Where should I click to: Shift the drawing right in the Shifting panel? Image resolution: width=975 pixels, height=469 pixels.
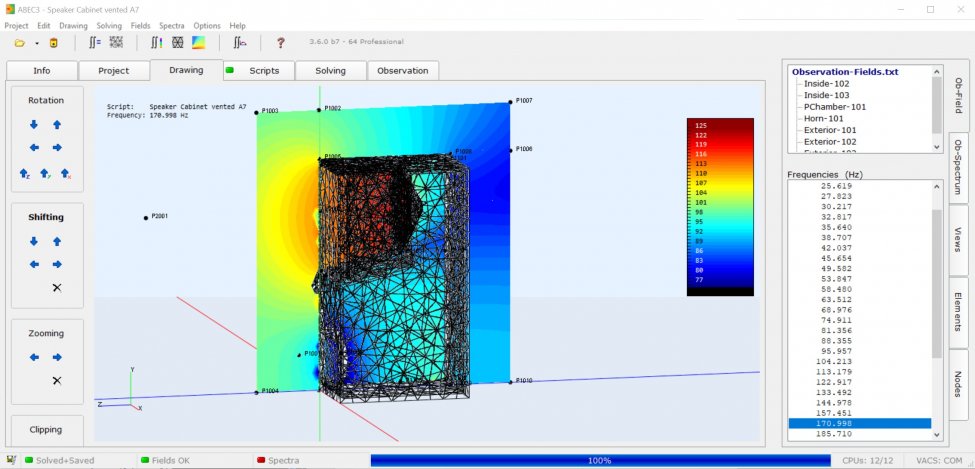pyautogui.click(x=57, y=264)
